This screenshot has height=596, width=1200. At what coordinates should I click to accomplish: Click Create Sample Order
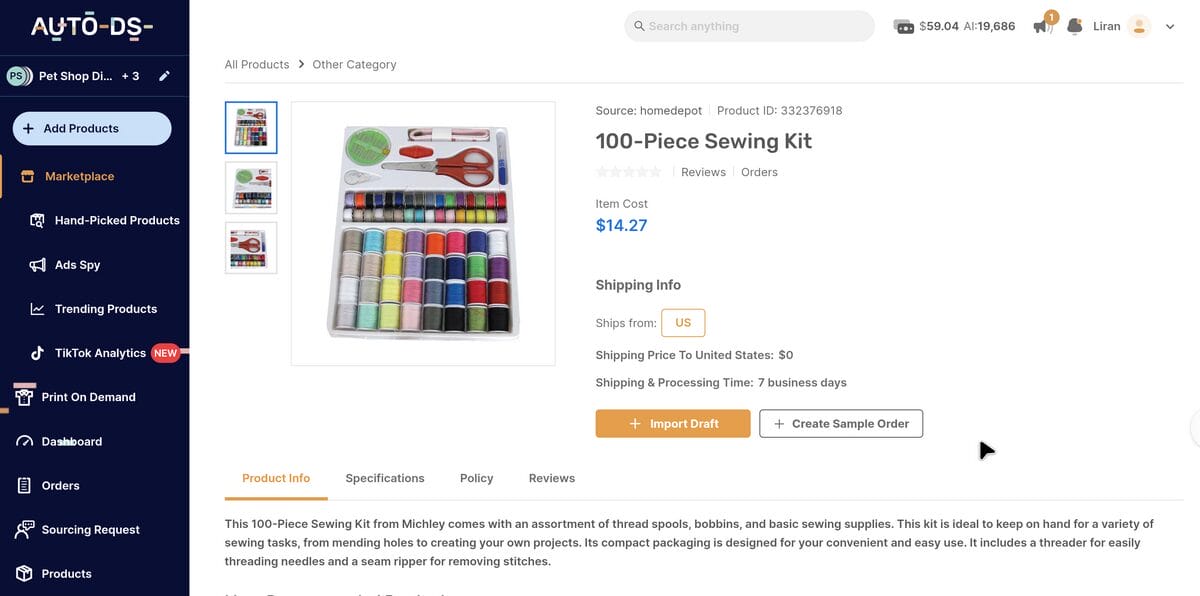click(841, 423)
